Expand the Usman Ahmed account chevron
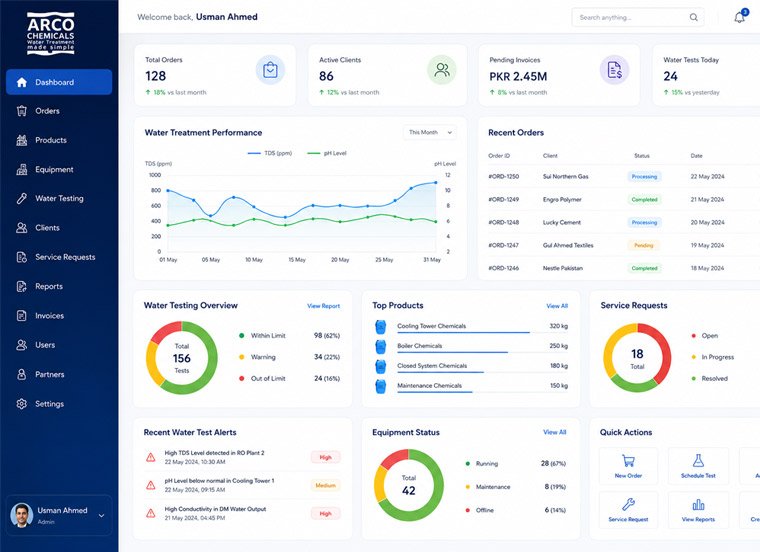This screenshot has width=760, height=552. 101,516
